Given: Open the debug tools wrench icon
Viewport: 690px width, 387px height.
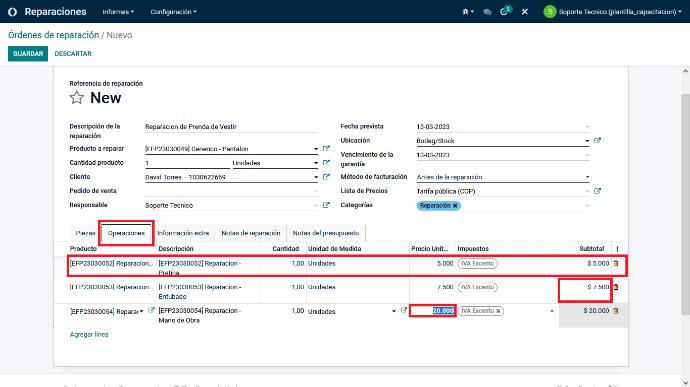Looking at the screenshot, I should click(525, 12).
